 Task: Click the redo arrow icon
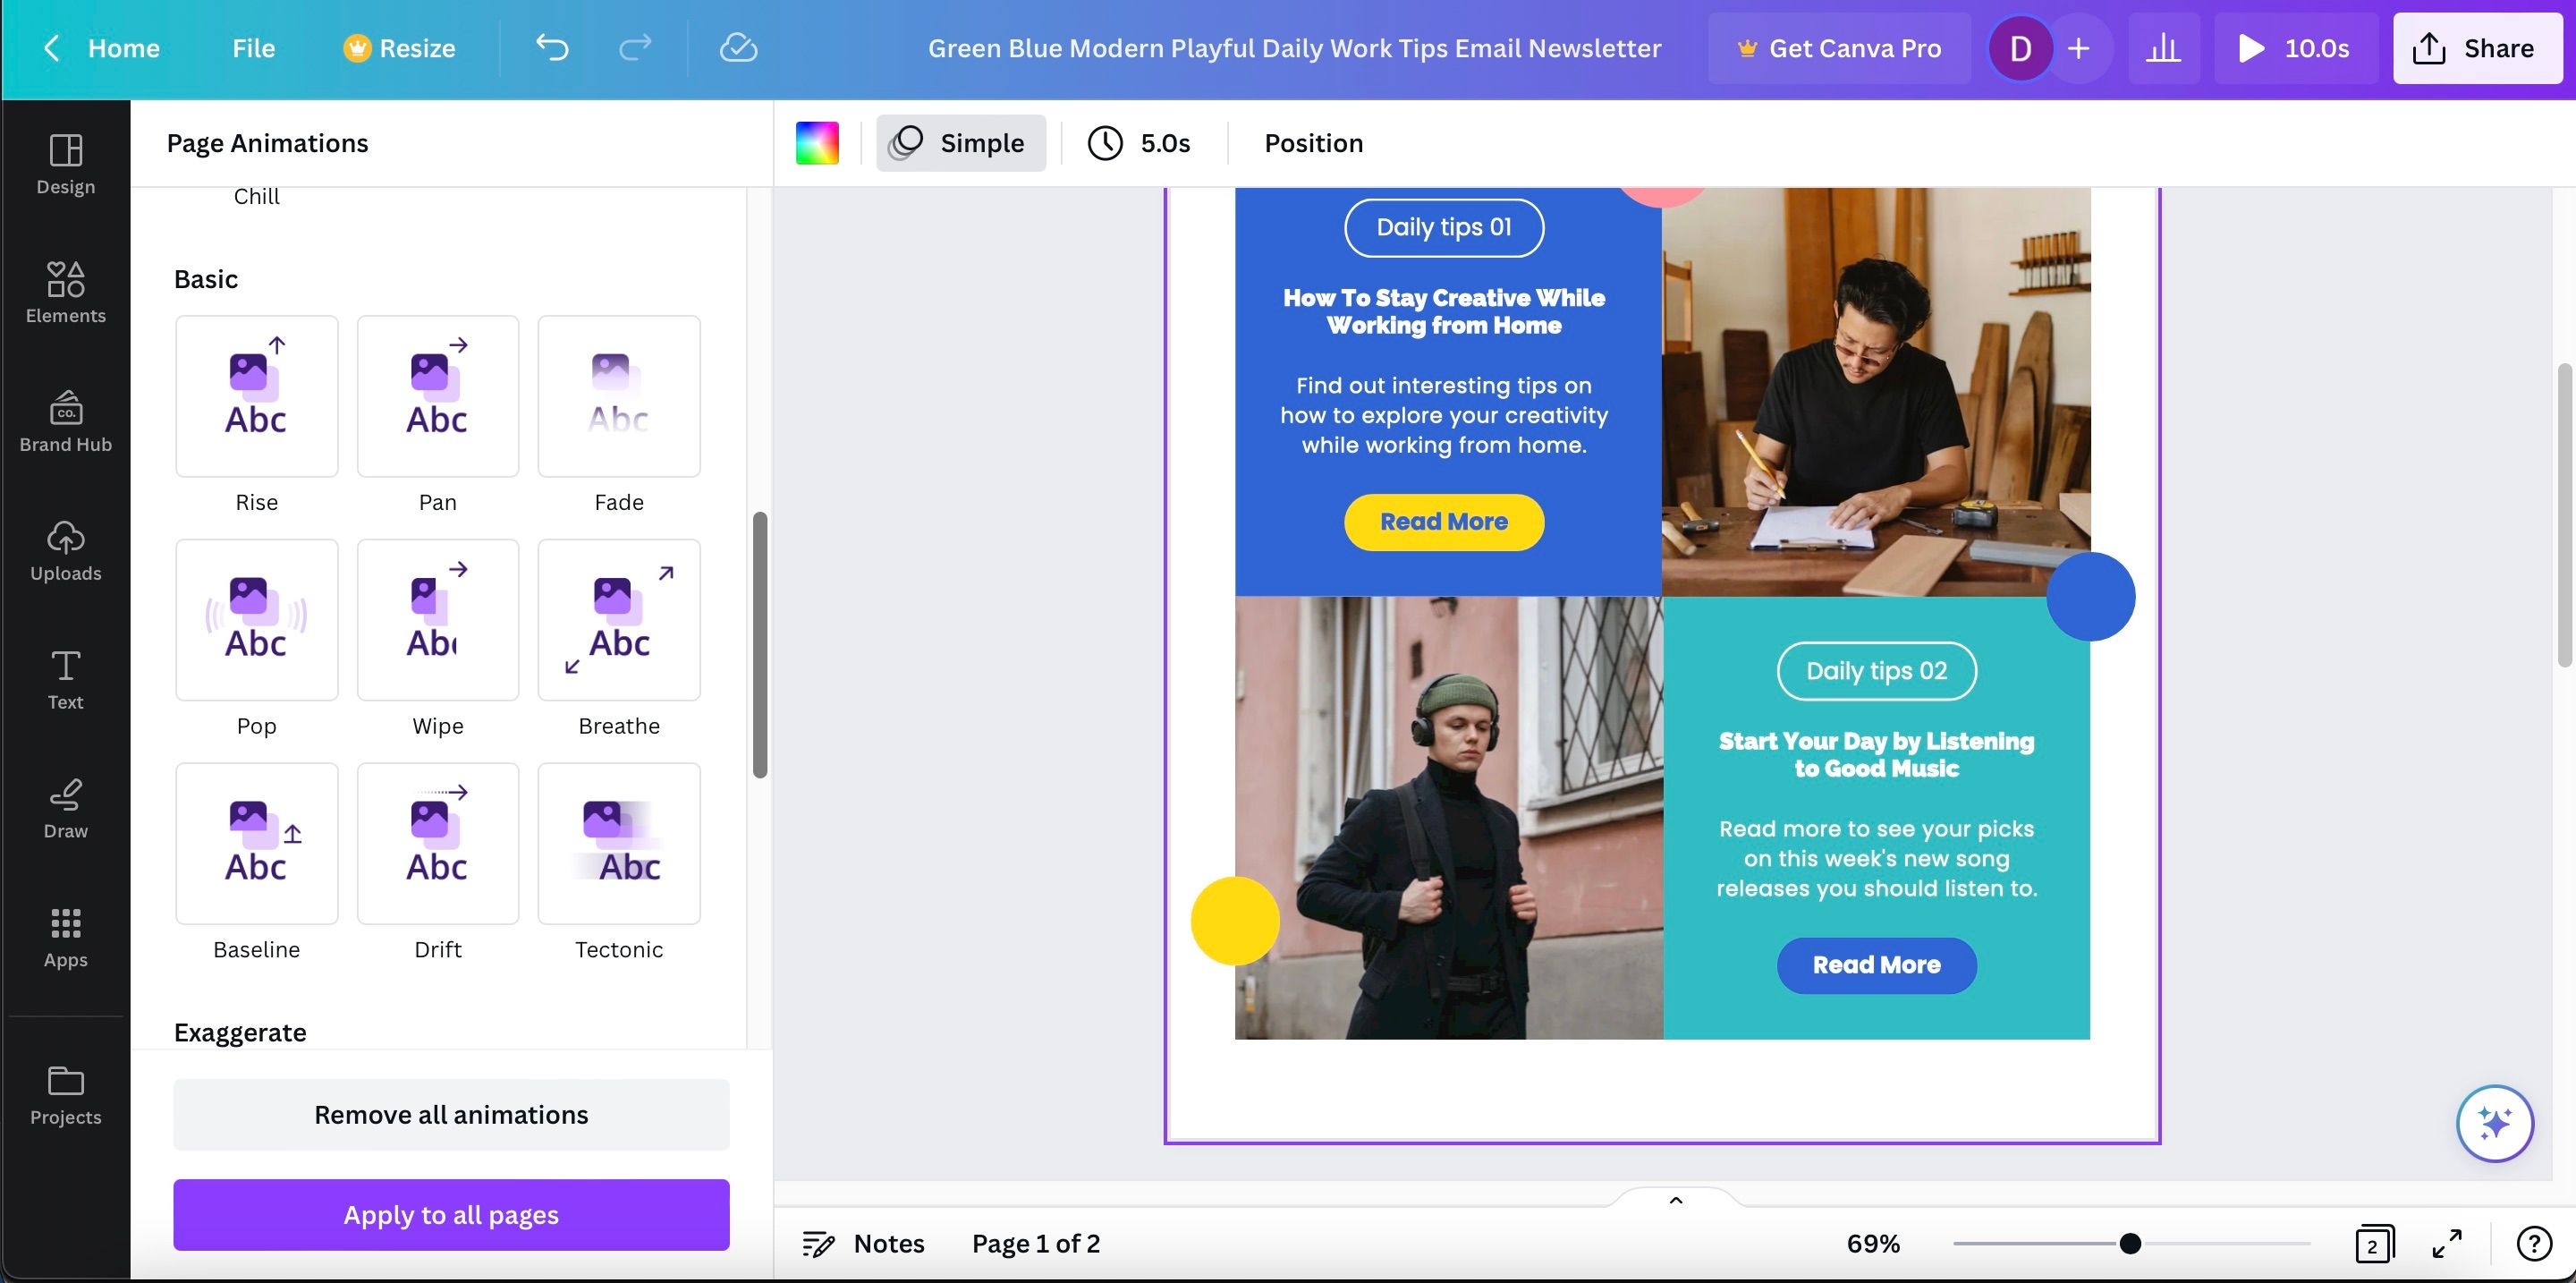click(635, 48)
